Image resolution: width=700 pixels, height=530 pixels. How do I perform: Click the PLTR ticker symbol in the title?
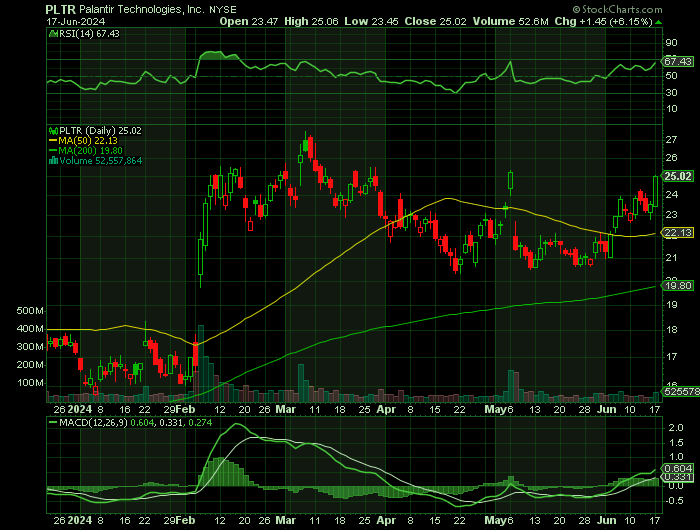pyautogui.click(x=61, y=9)
